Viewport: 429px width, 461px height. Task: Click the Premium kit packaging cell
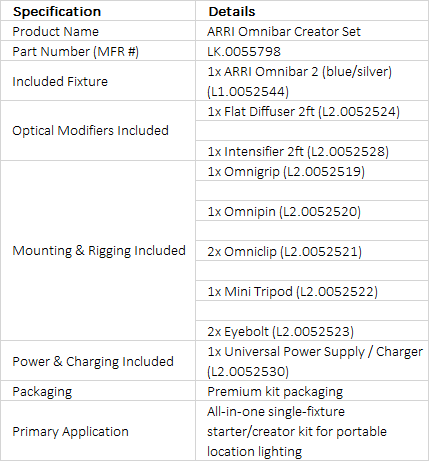[x=312, y=391]
